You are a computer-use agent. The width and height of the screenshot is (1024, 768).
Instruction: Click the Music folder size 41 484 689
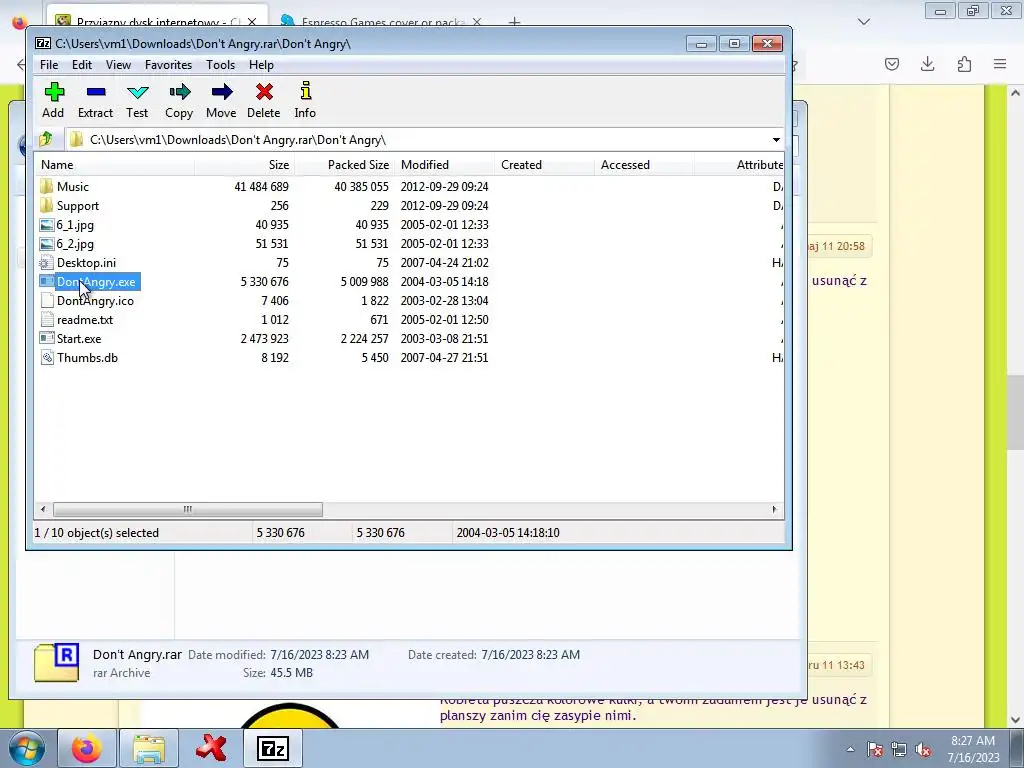coord(261,186)
